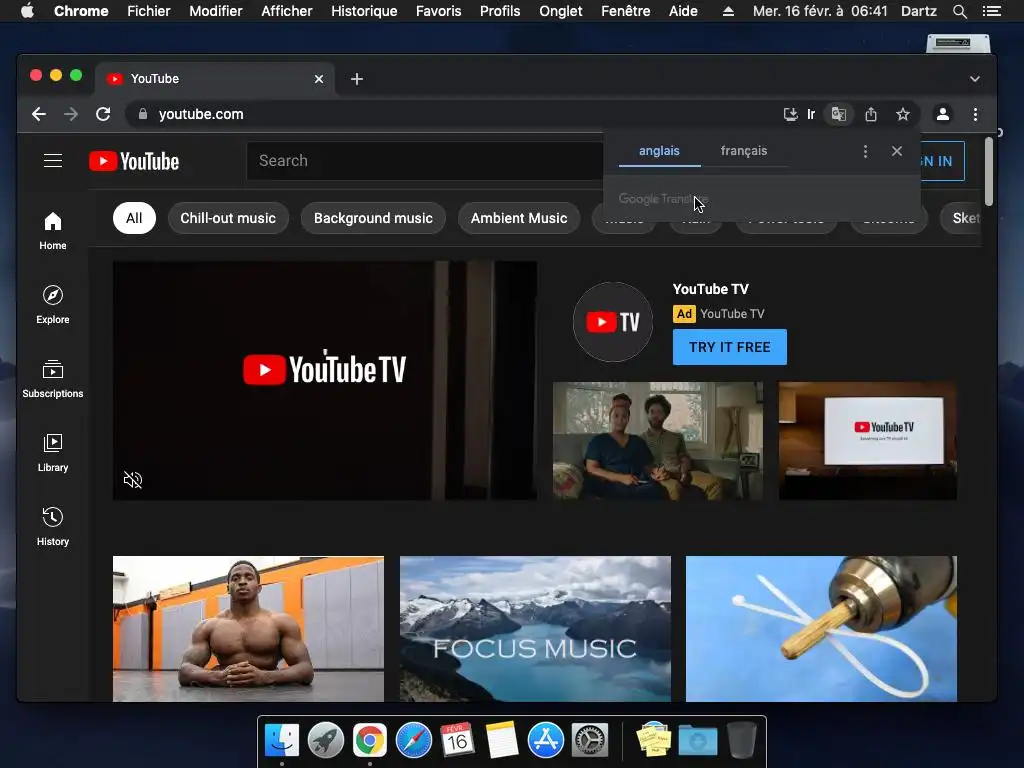Select the Ambient Music chip
Screen dimensions: 1024x768
tap(519, 218)
